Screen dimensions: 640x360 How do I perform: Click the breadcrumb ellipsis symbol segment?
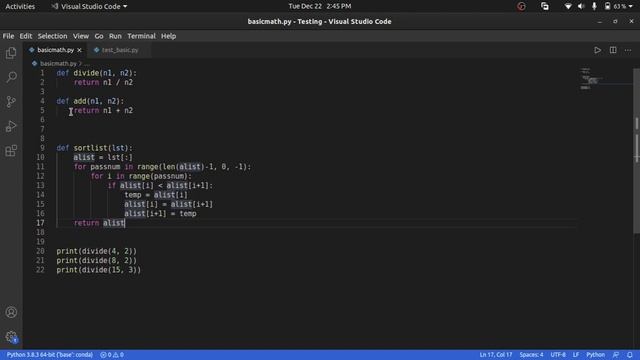pos(87,64)
